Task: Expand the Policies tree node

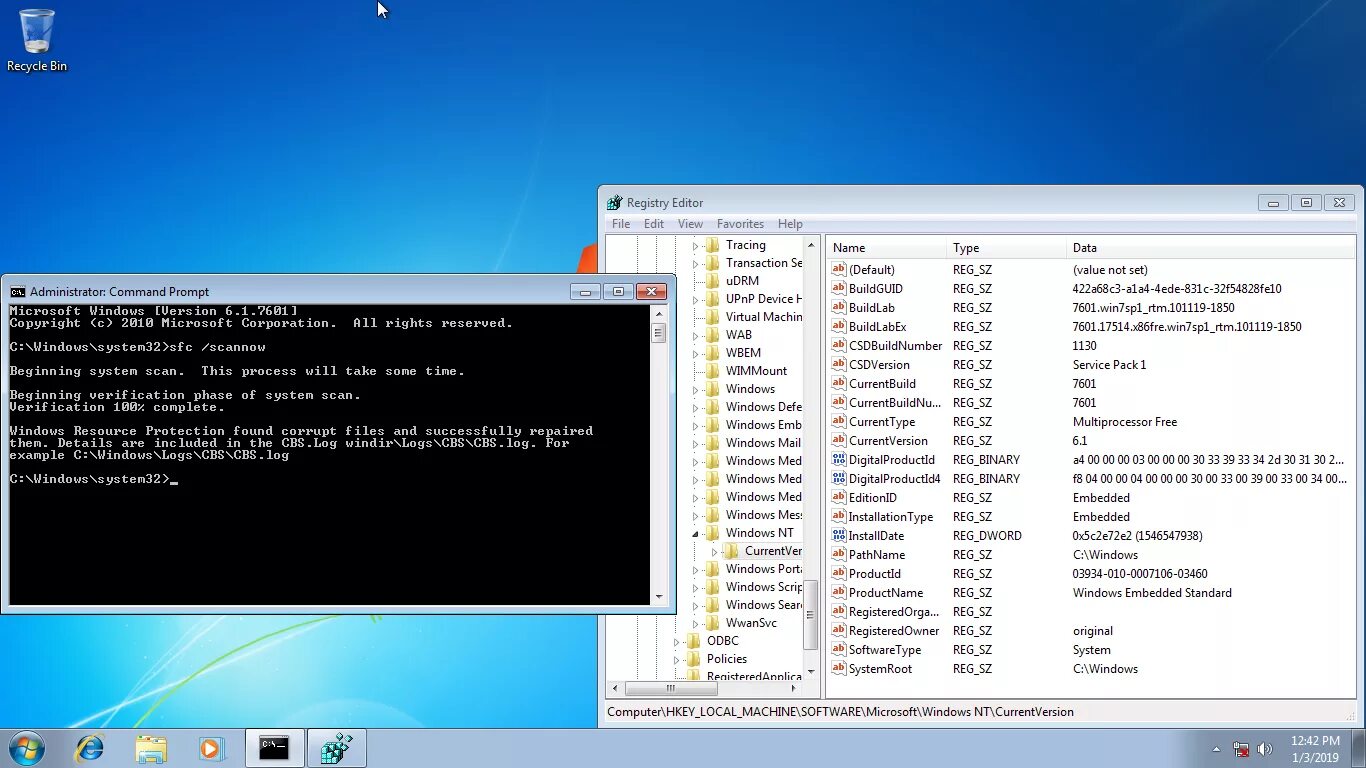Action: [677, 660]
